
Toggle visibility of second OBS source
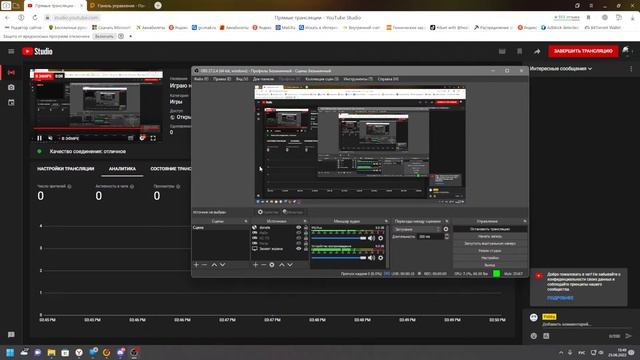coord(298,233)
